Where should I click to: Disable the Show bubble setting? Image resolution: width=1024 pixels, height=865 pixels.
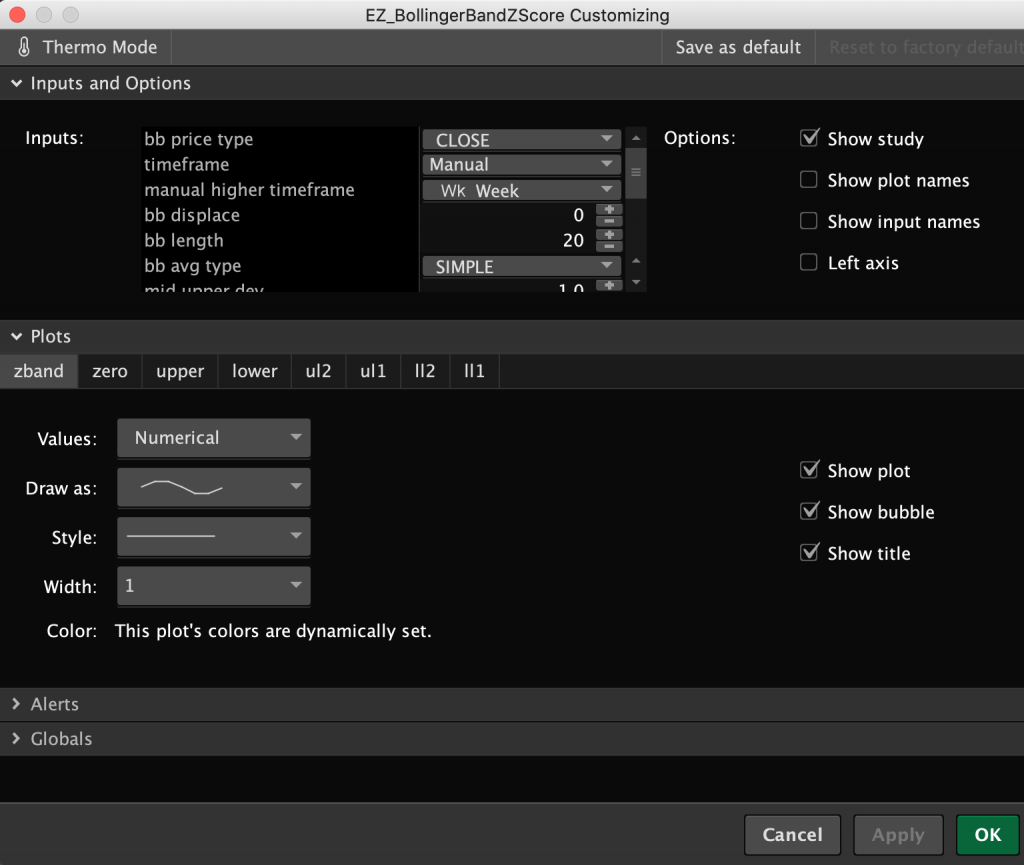(x=808, y=511)
